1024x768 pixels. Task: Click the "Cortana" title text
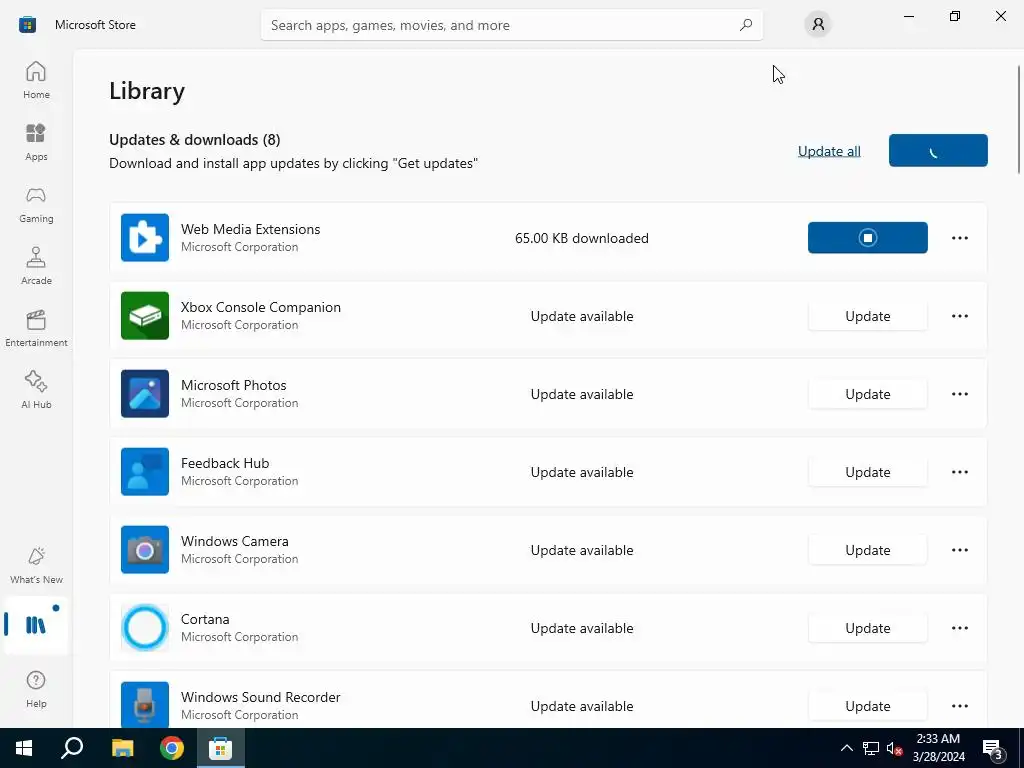205,619
